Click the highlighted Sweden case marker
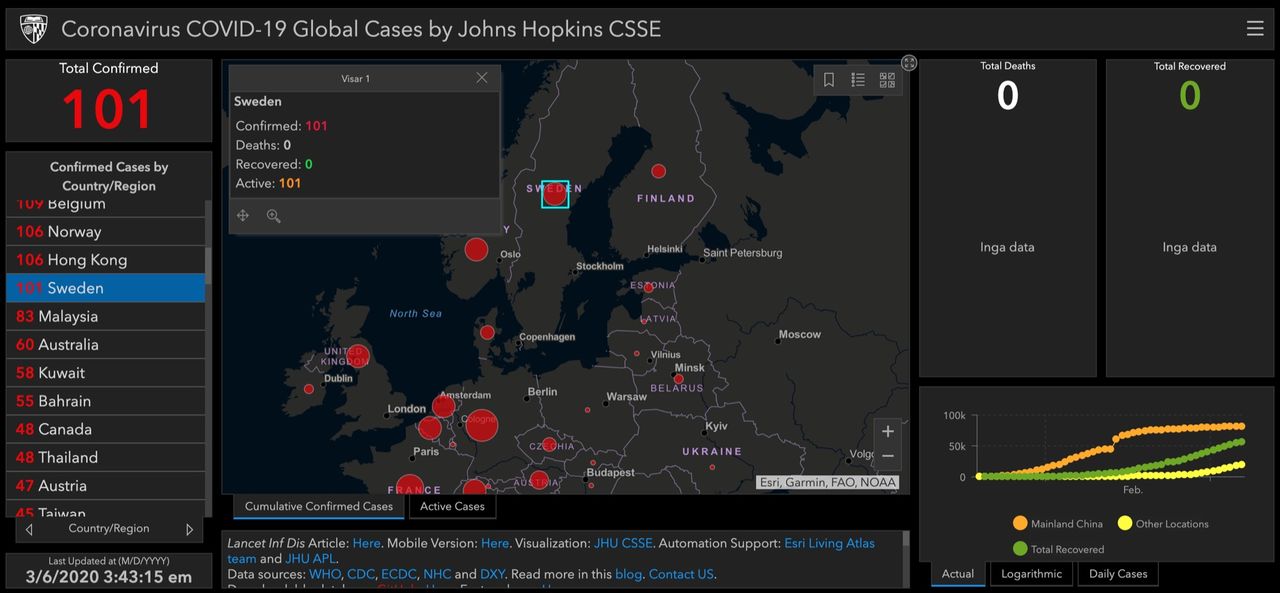The image size is (1280, 593). [555, 194]
